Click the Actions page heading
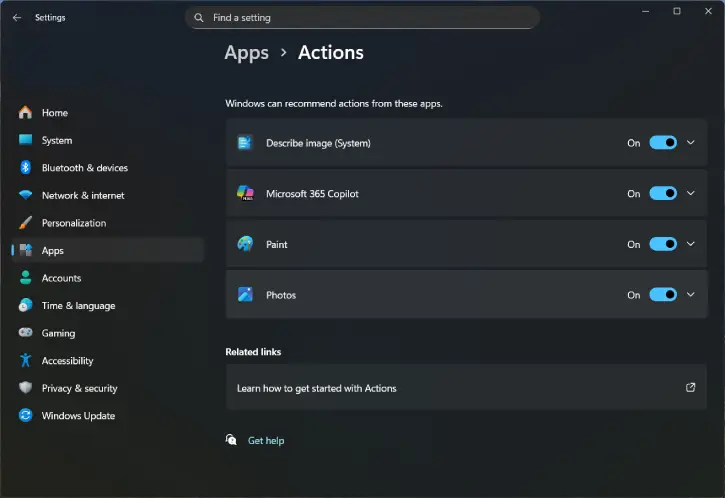Image resolution: width=725 pixels, height=498 pixels. [x=331, y=52]
